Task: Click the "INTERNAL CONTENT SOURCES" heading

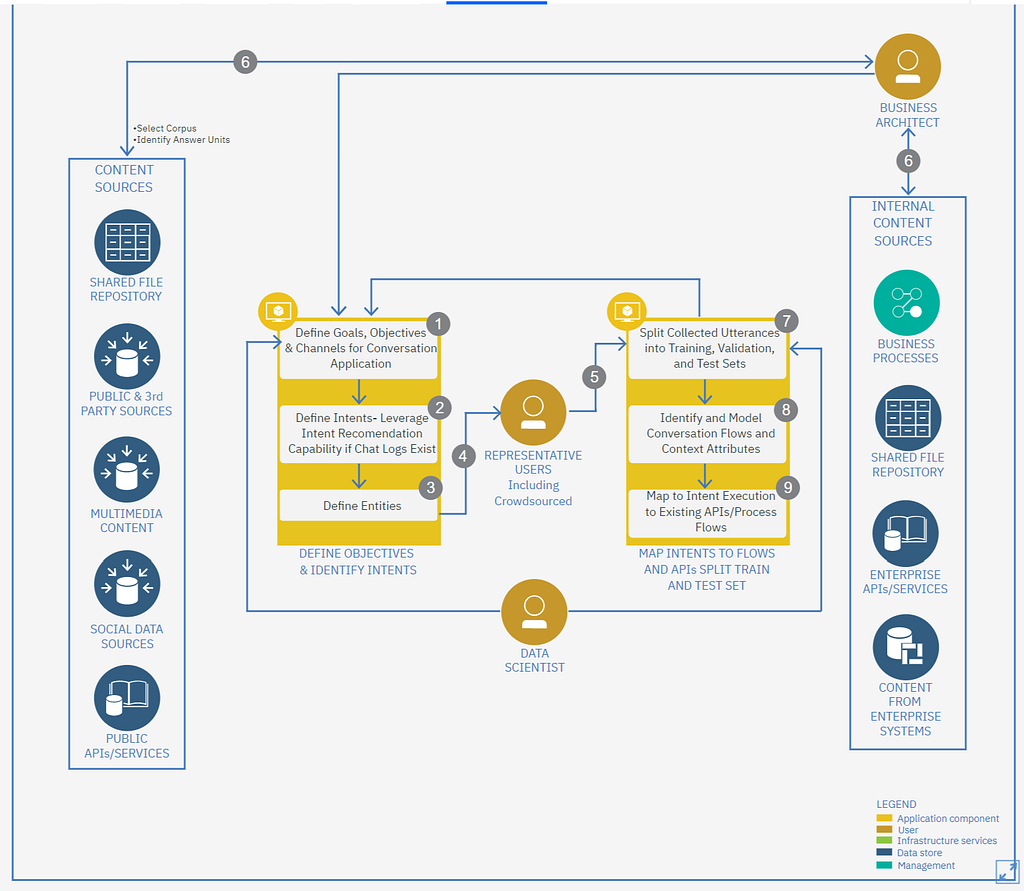Action: (x=903, y=223)
